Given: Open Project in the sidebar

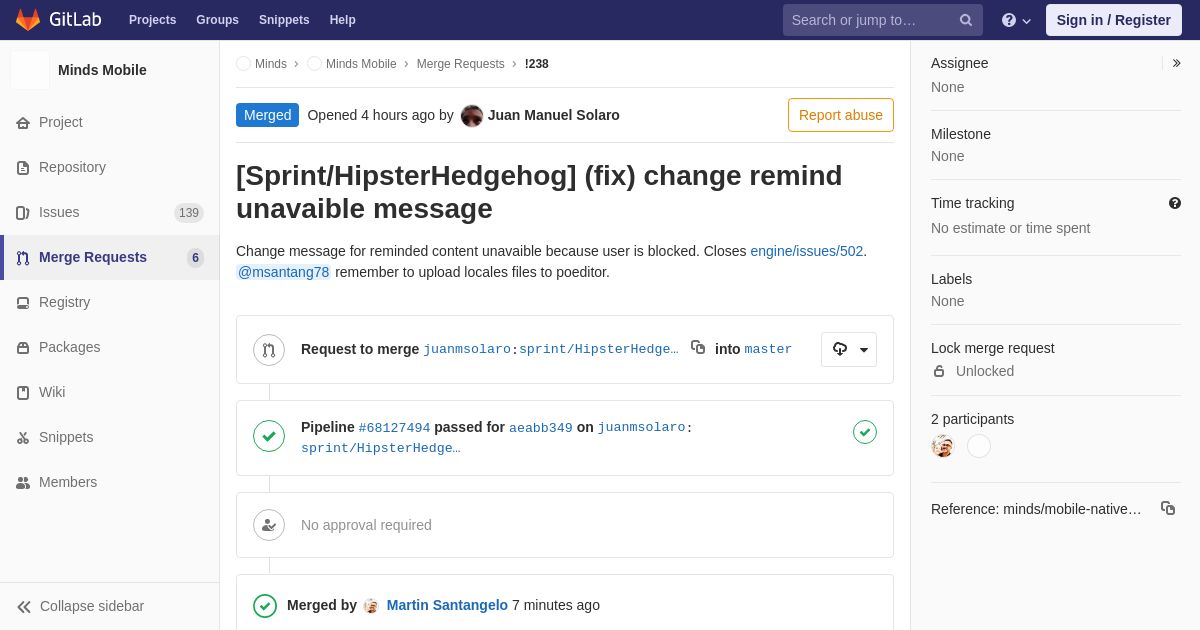Looking at the screenshot, I should 61,122.
